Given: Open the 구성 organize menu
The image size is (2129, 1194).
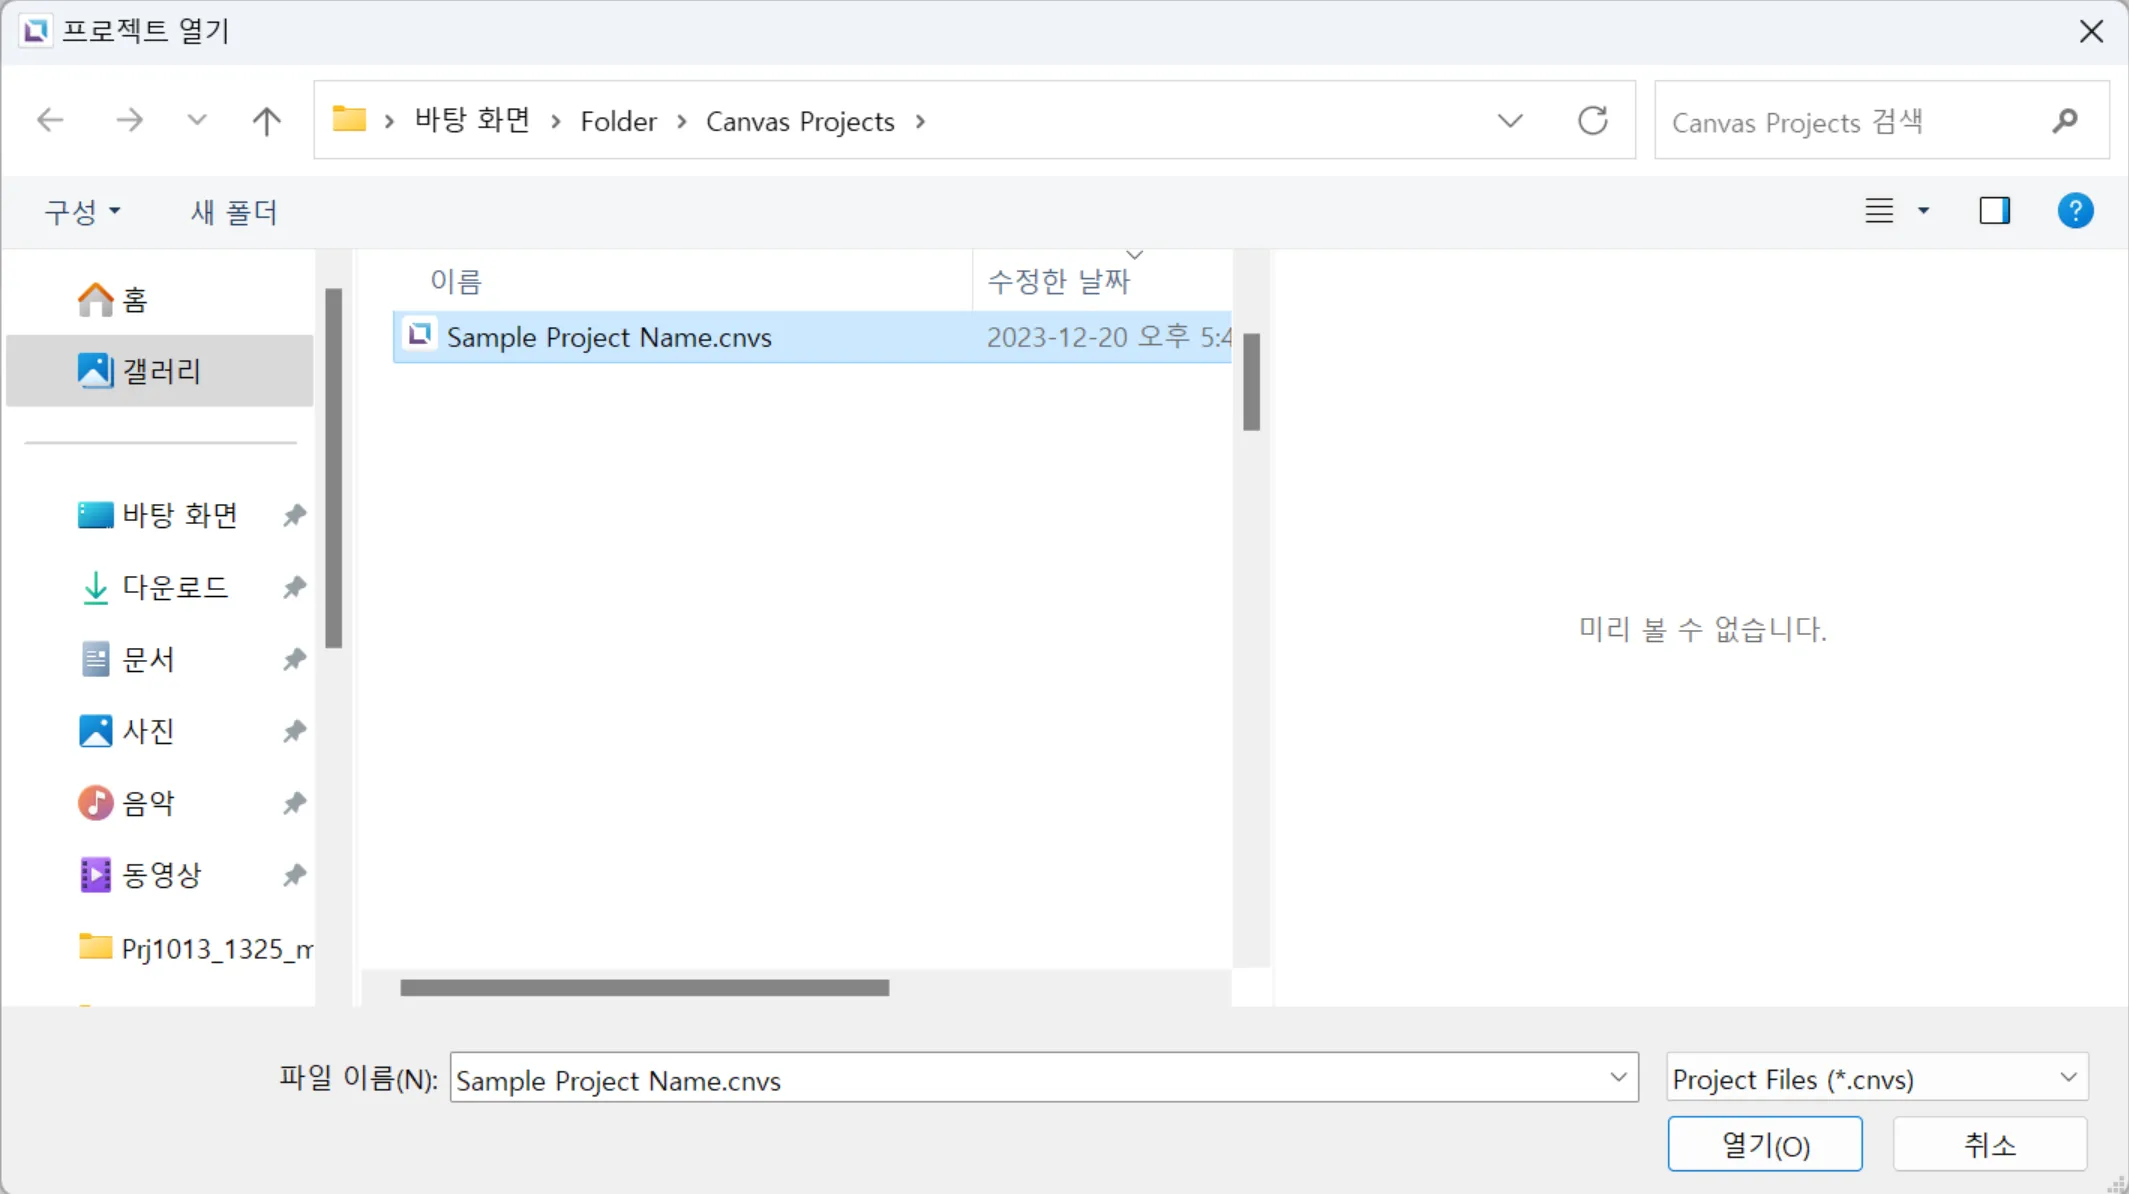Looking at the screenshot, I should [x=82, y=211].
